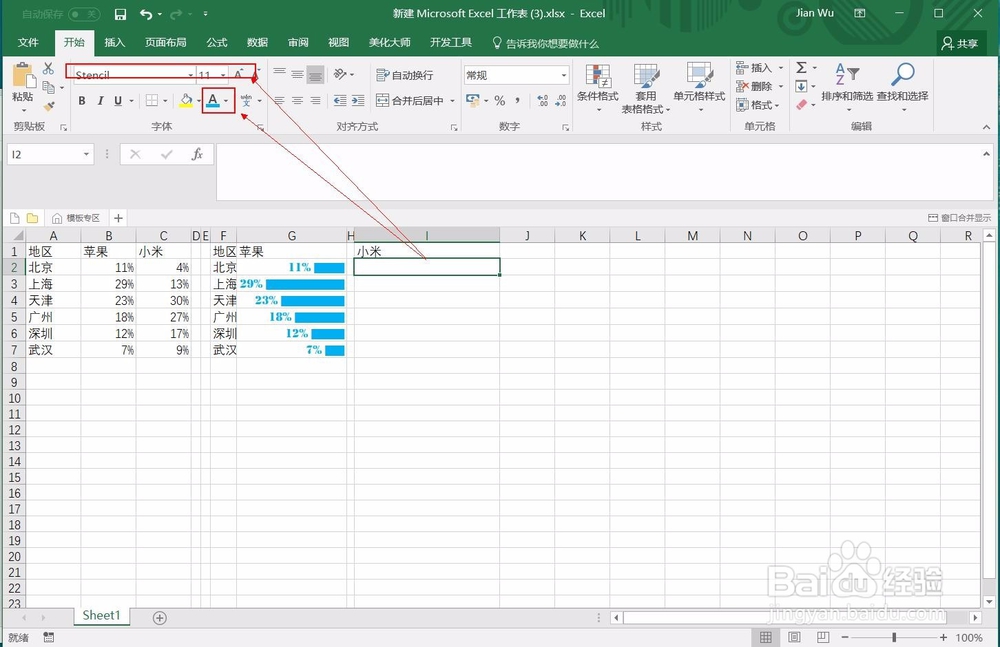
Task: Apply blue font color A button
Action: tap(213, 100)
